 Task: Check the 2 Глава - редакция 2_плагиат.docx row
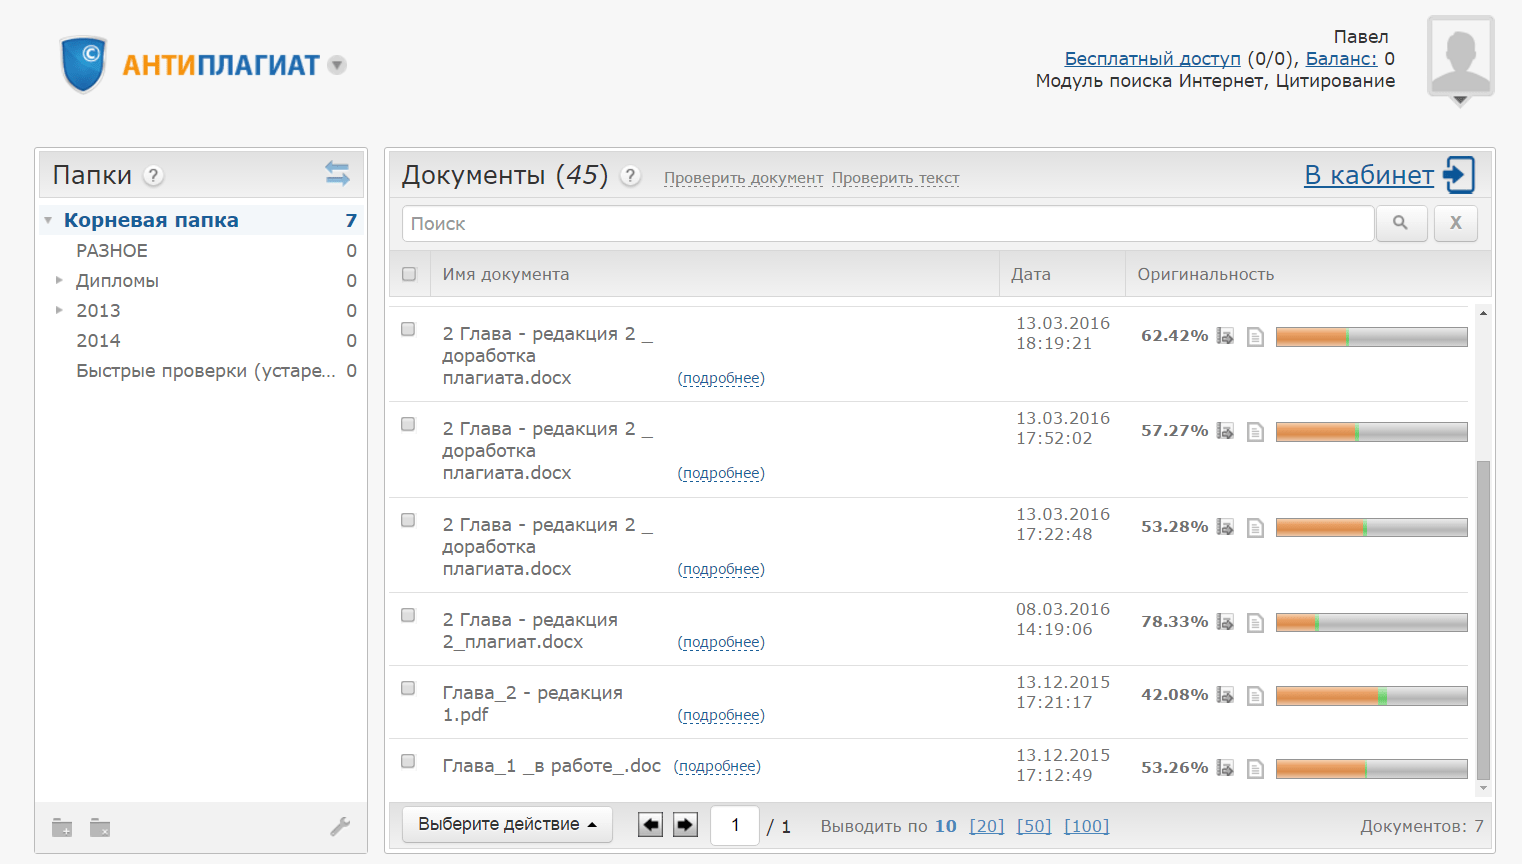pyautogui.click(x=408, y=615)
